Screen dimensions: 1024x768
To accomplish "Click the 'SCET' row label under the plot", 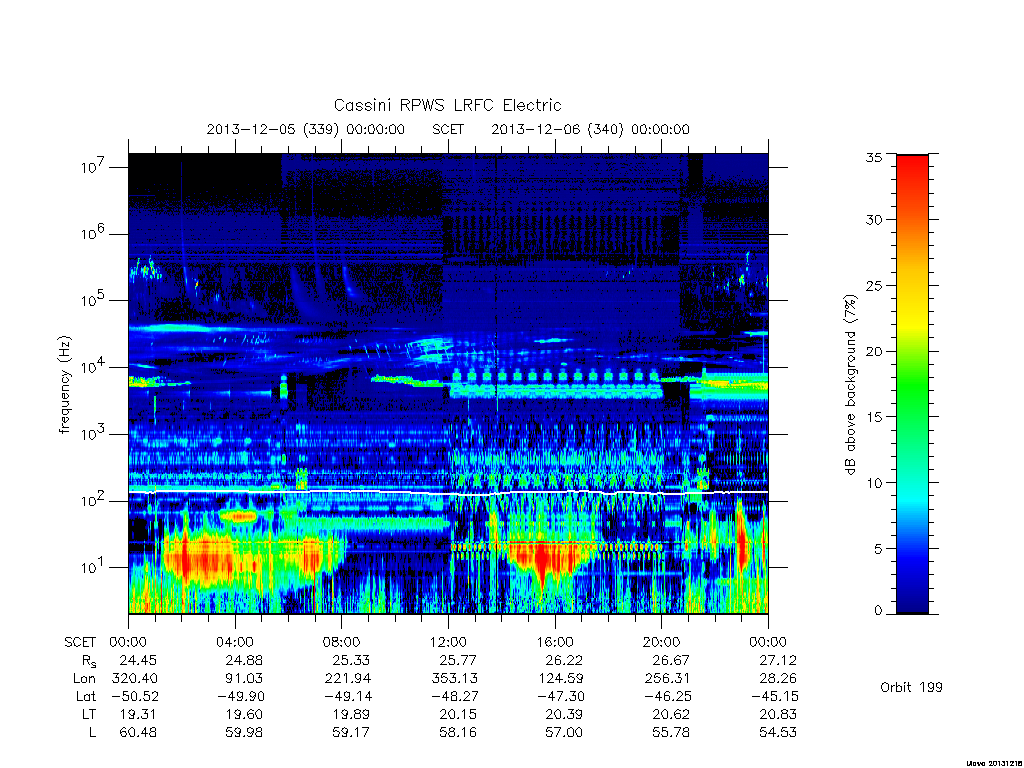I will pyautogui.click(x=80, y=642).
